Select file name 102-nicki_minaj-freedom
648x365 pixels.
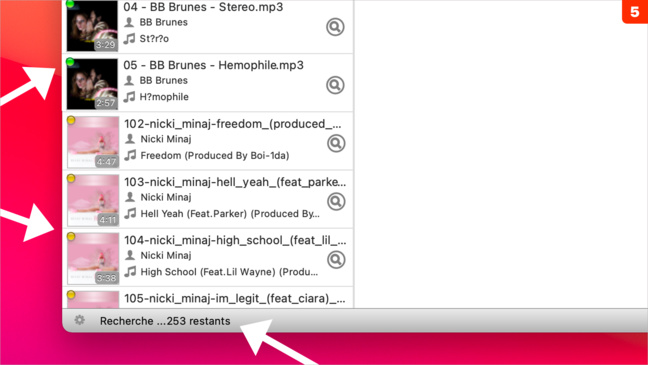[233, 124]
